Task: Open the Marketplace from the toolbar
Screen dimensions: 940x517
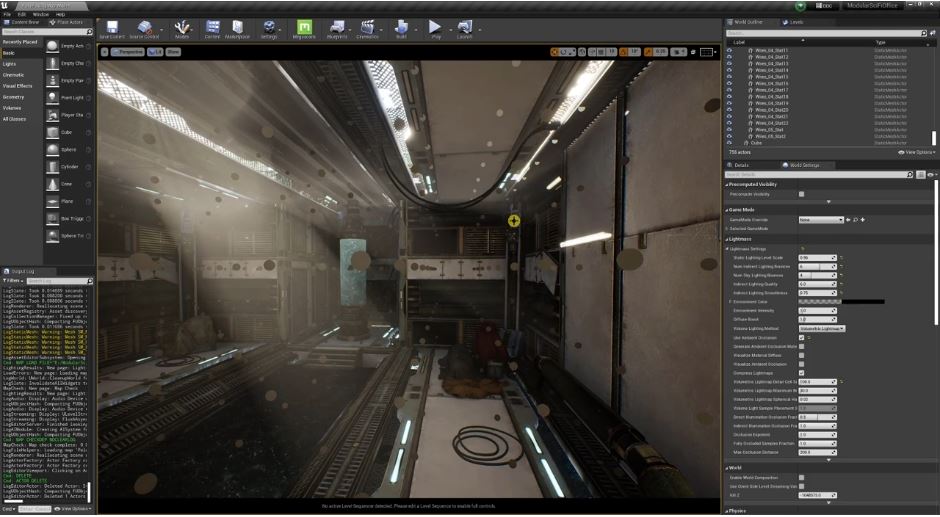Action: point(237,28)
